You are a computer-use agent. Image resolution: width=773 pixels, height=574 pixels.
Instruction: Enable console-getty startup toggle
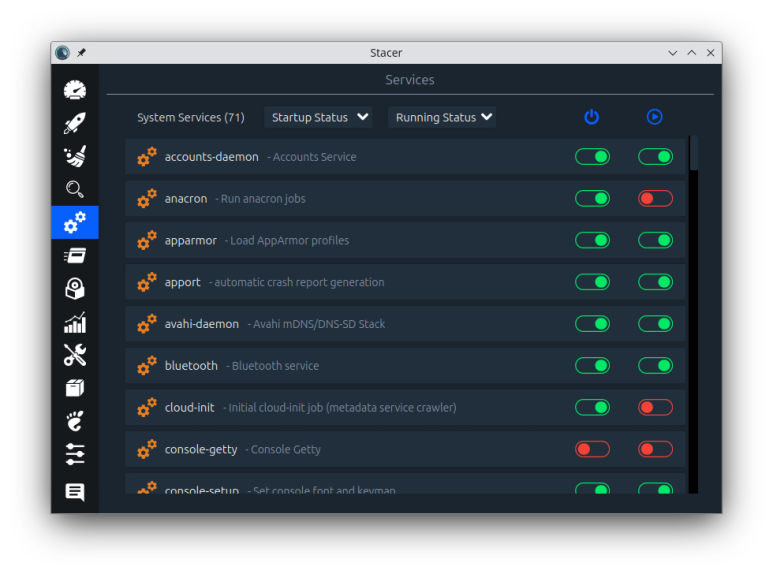tap(592, 449)
